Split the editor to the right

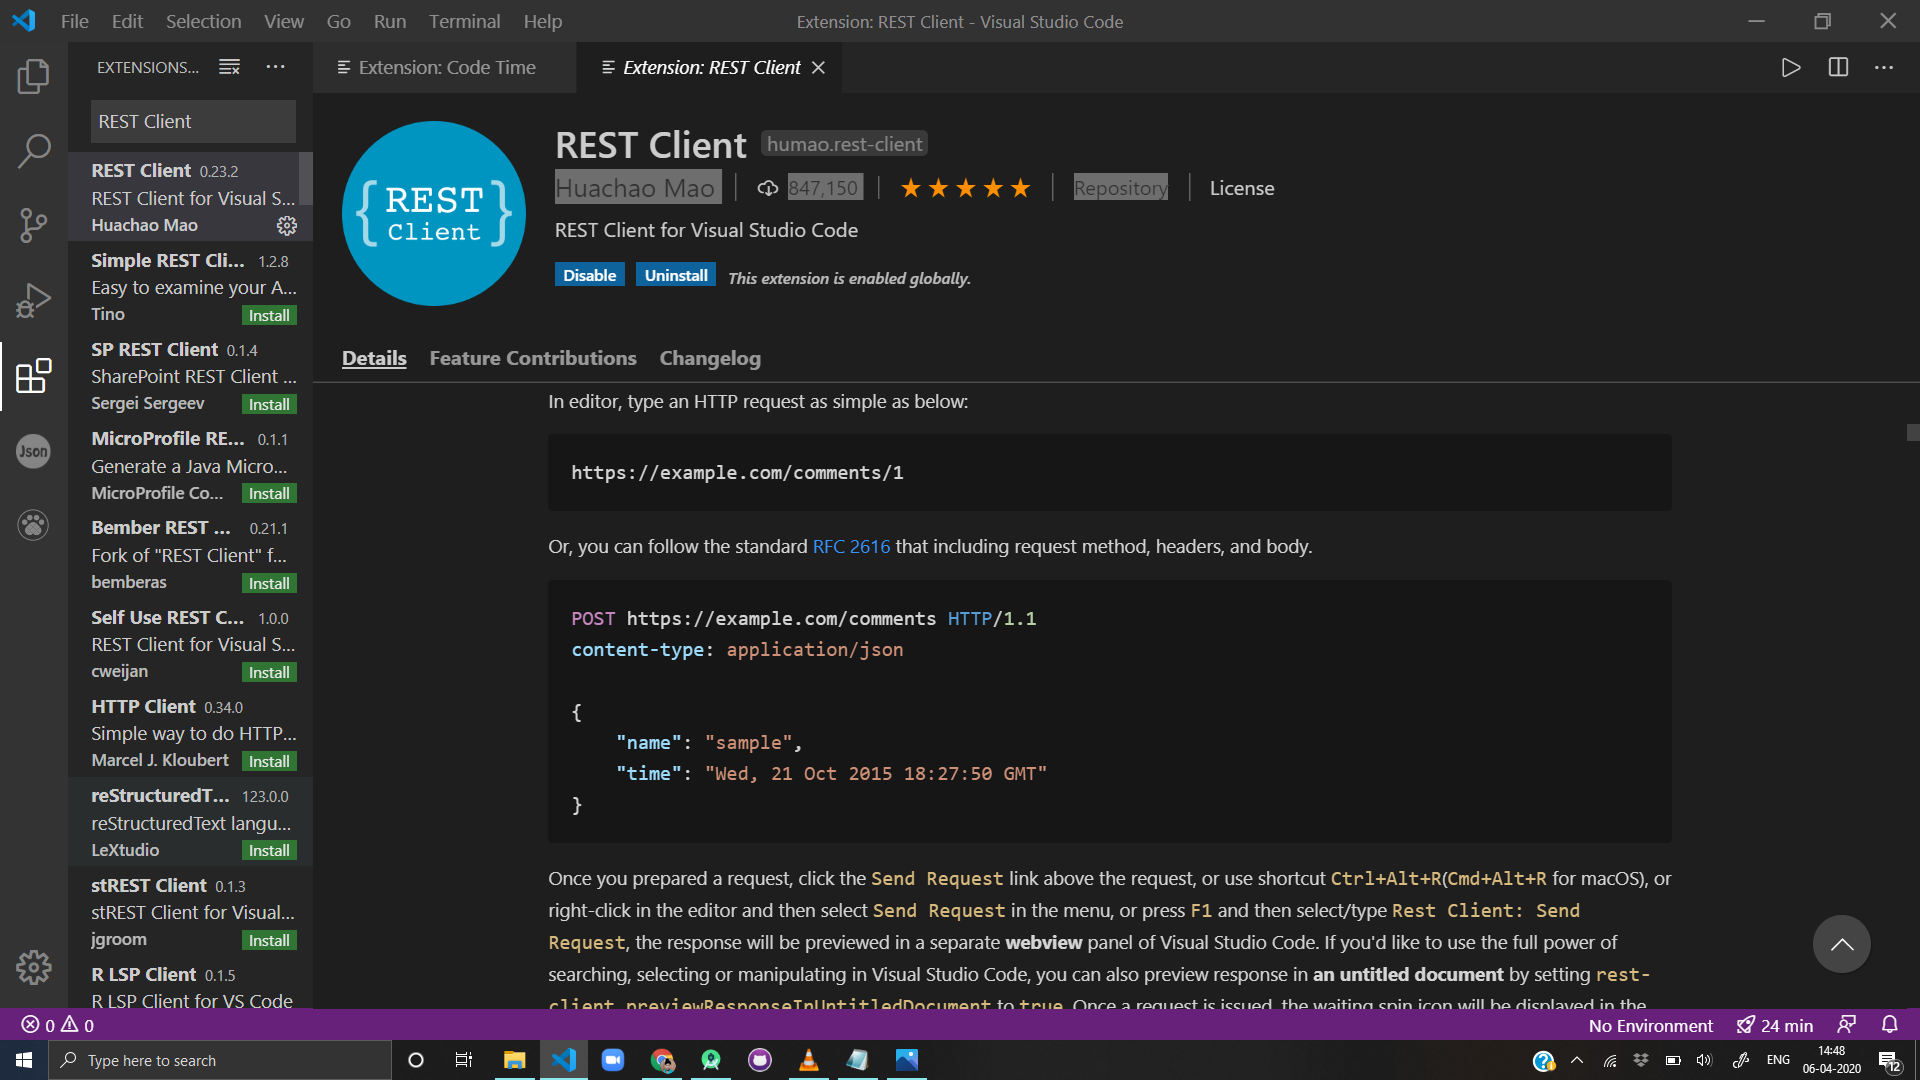[1838, 67]
